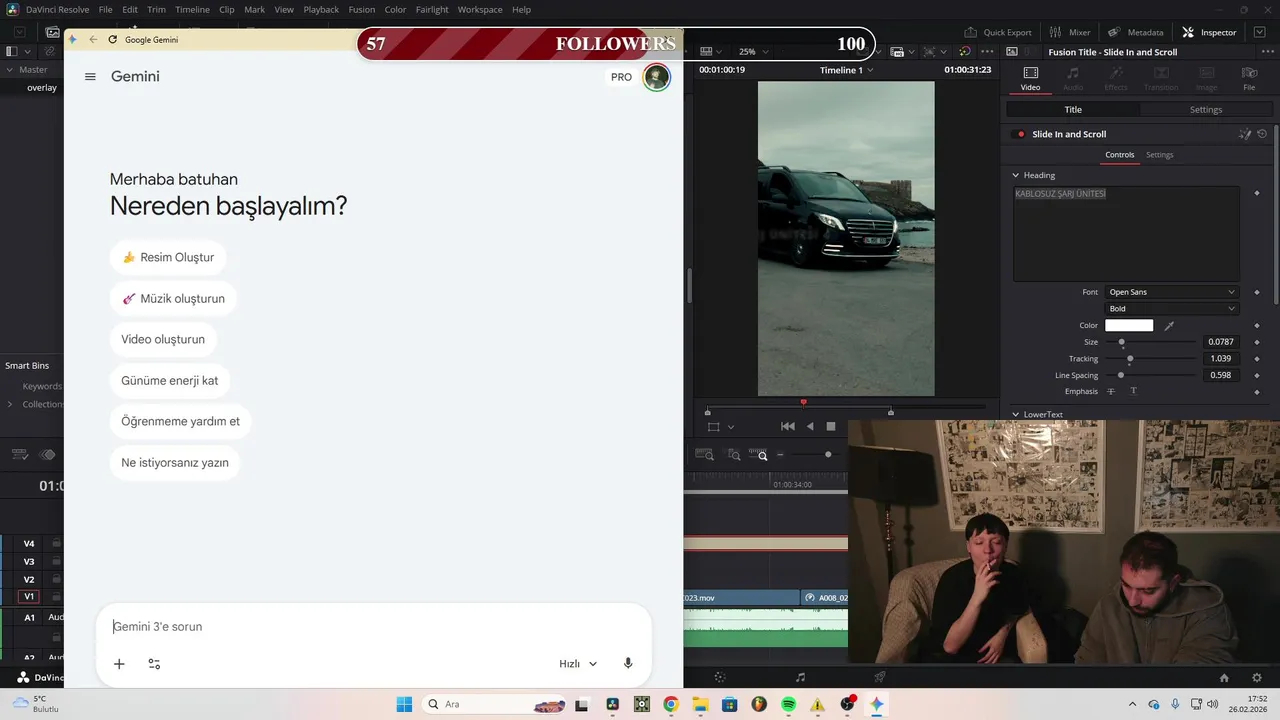This screenshot has width=1280, height=720.
Task: Open the Playback menu
Action: (321, 9)
